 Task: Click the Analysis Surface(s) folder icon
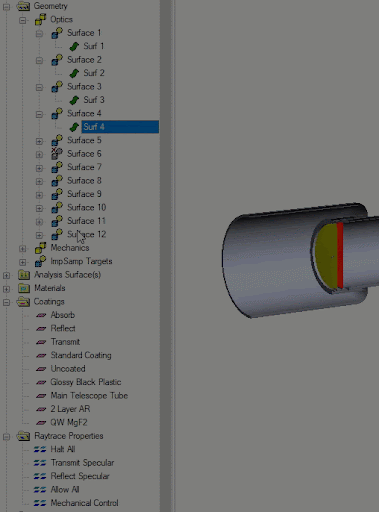click(x=24, y=275)
